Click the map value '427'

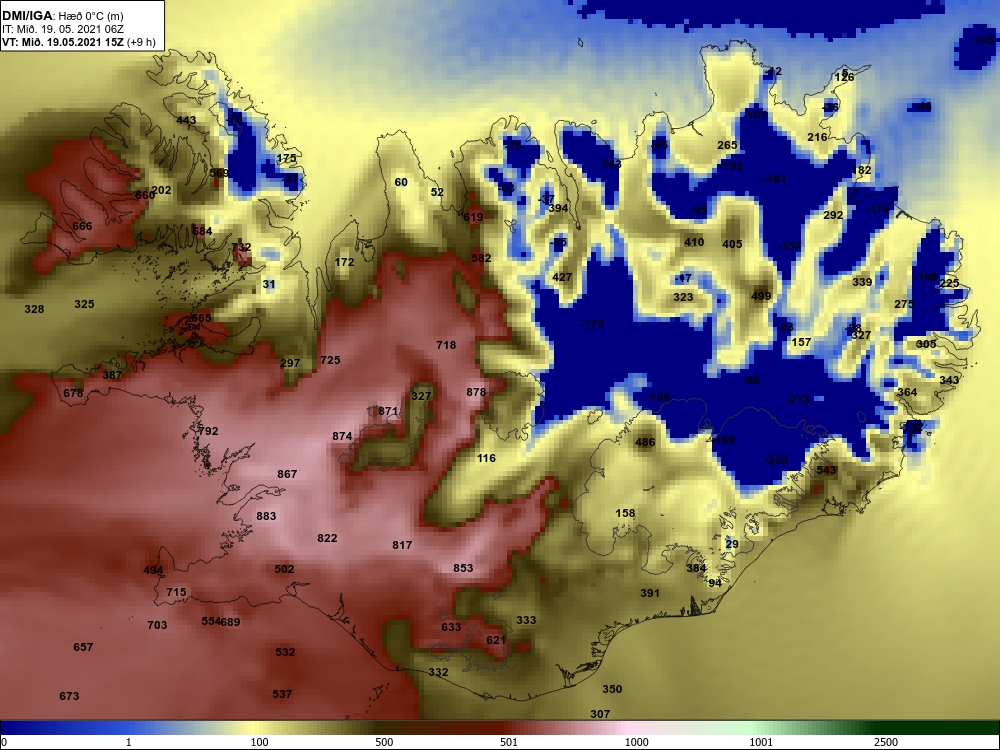[x=562, y=277]
